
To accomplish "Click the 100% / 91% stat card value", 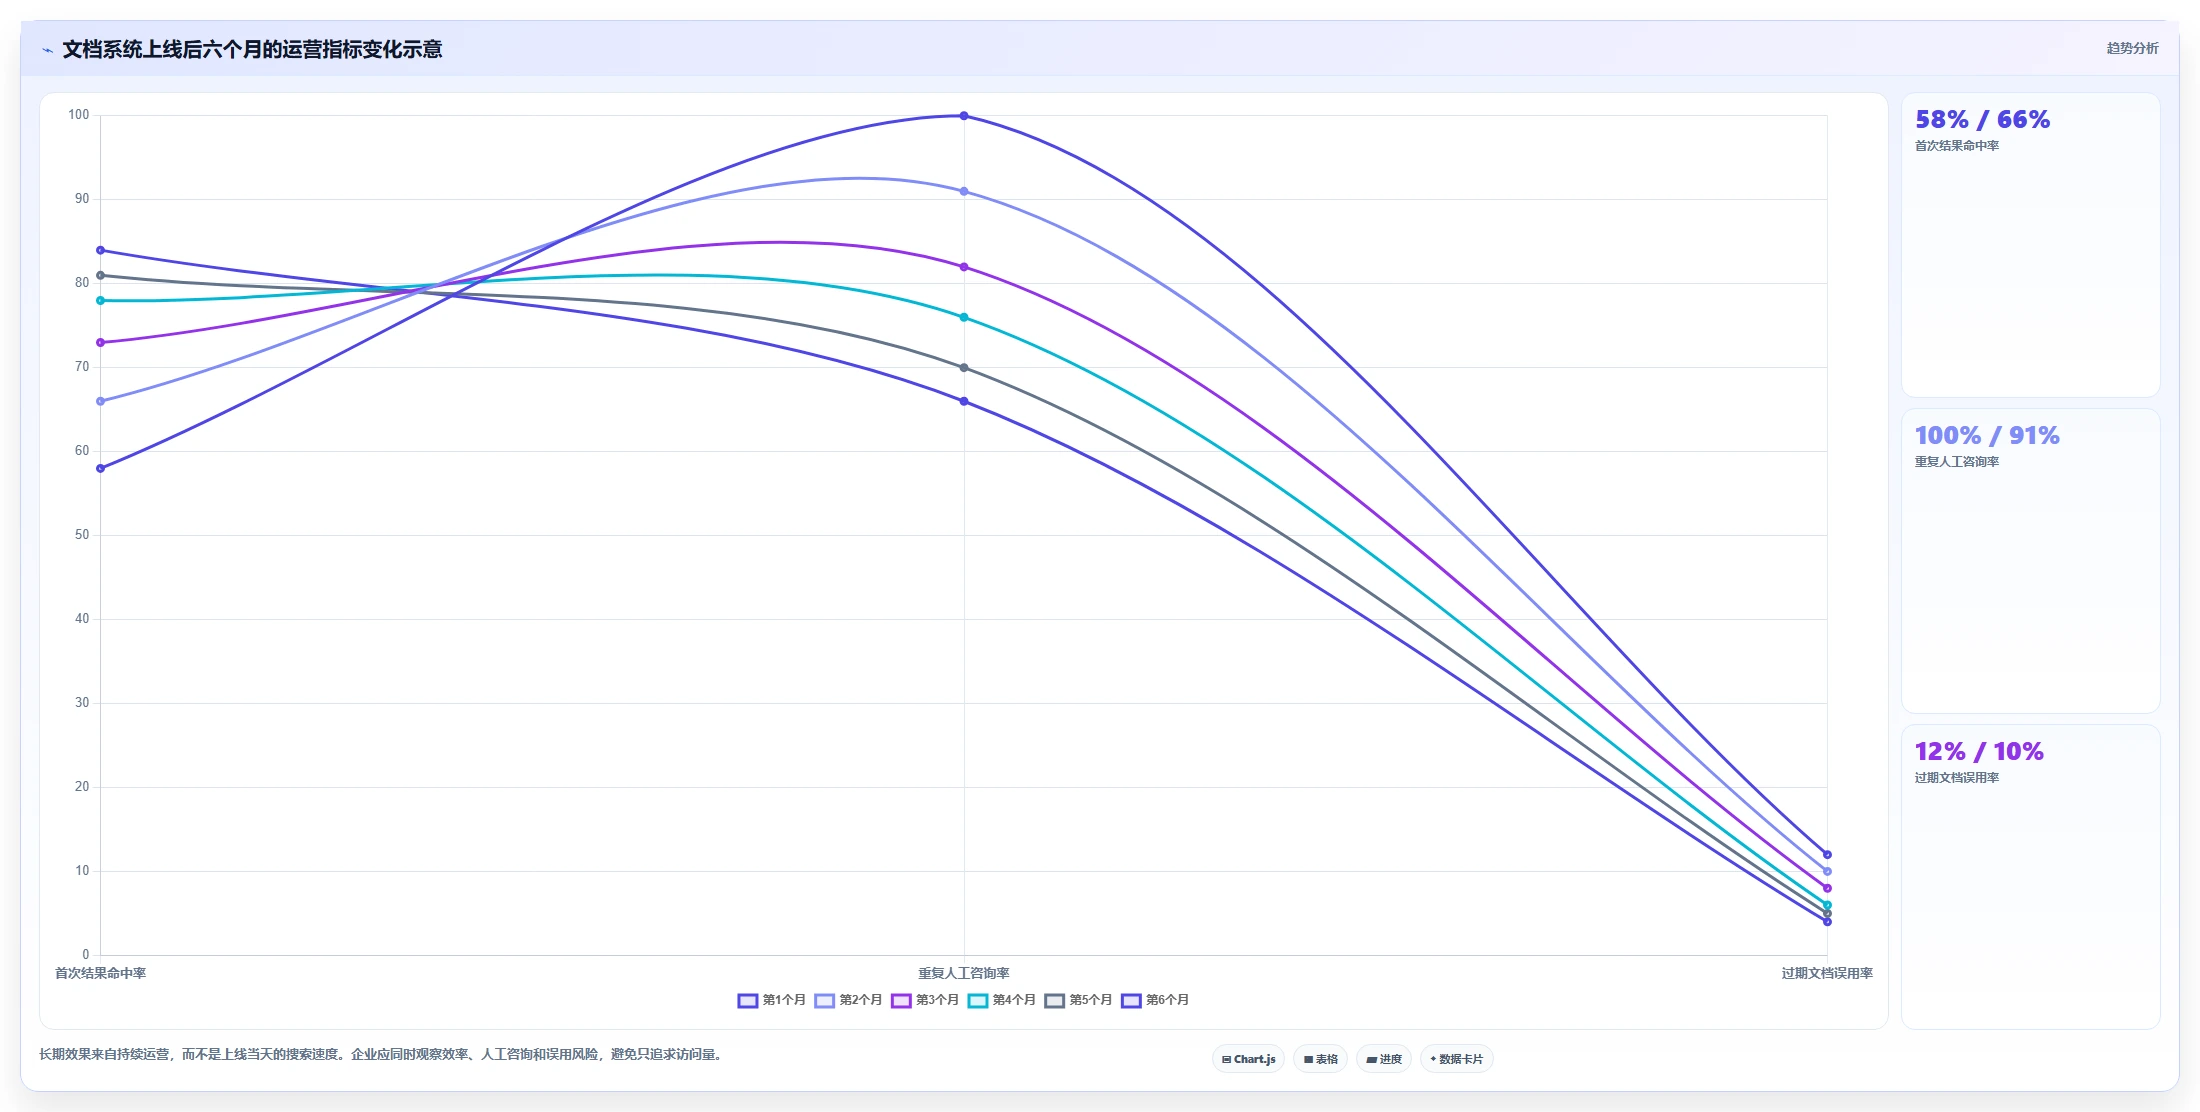I will (1987, 436).
